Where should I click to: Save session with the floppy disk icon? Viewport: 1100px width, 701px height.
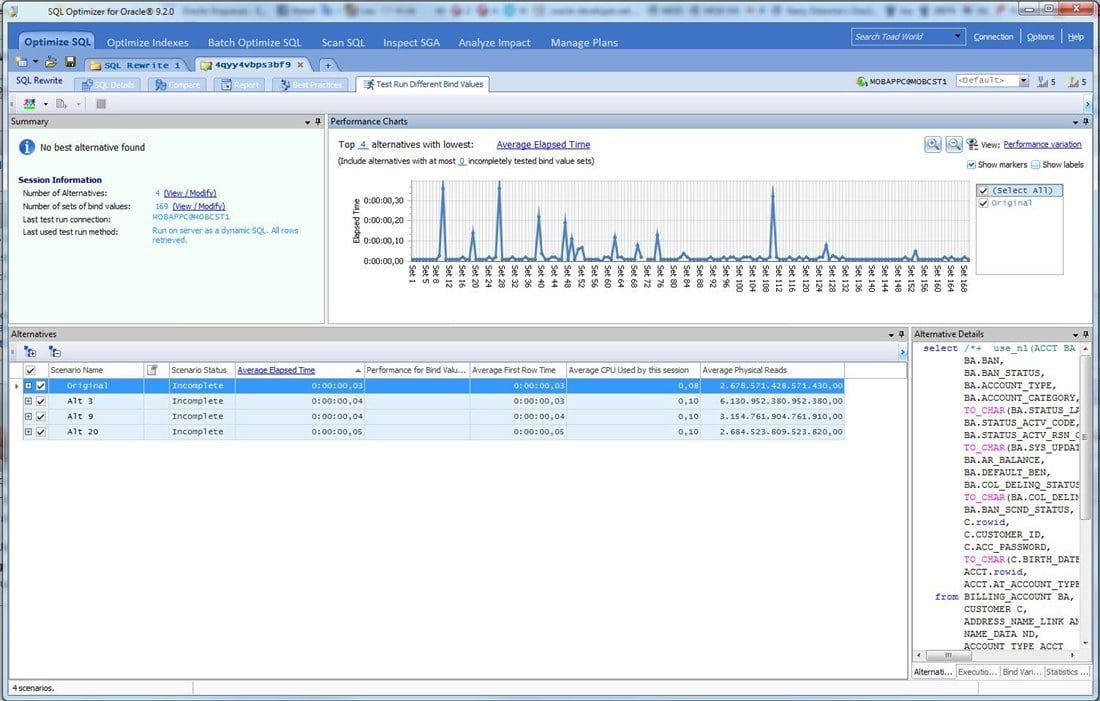click(x=70, y=62)
